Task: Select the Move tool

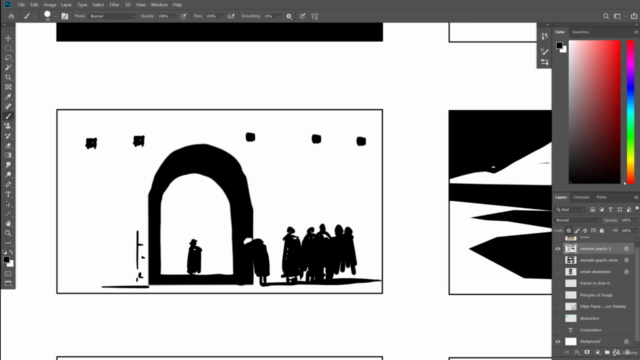Action: (x=8, y=38)
